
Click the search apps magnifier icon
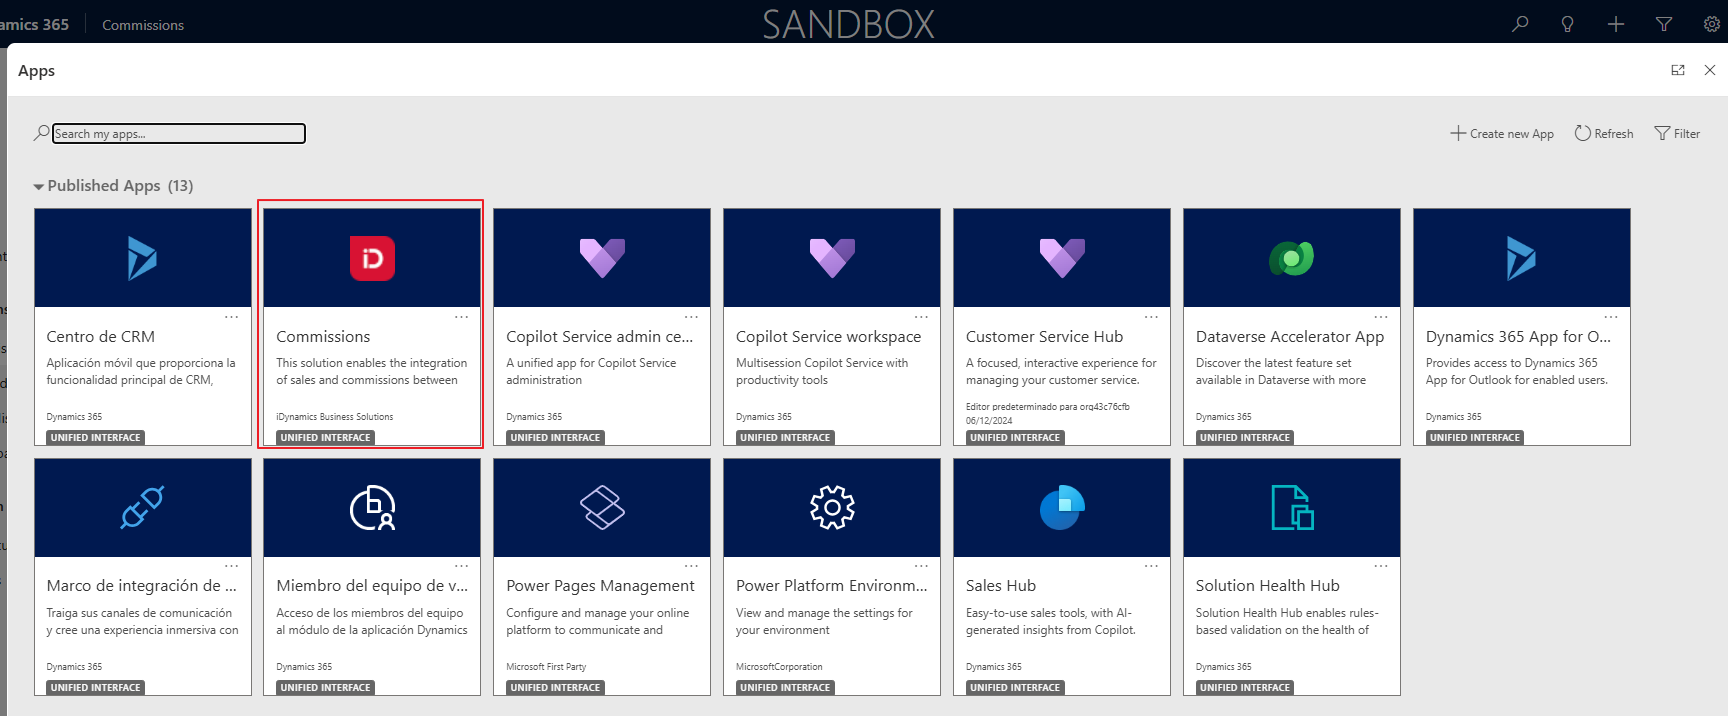pos(41,133)
